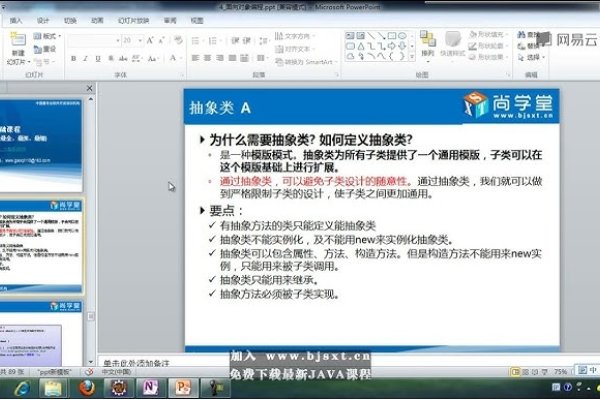The image size is (600, 400).
Task: Click the increase indent level icon
Action: point(247,41)
